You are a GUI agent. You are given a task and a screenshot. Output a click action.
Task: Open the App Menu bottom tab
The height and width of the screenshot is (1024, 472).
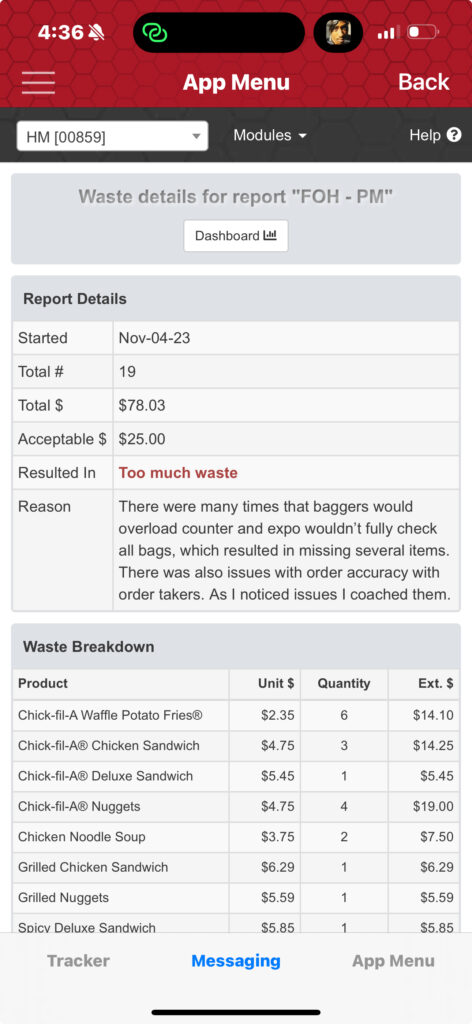click(x=393, y=961)
